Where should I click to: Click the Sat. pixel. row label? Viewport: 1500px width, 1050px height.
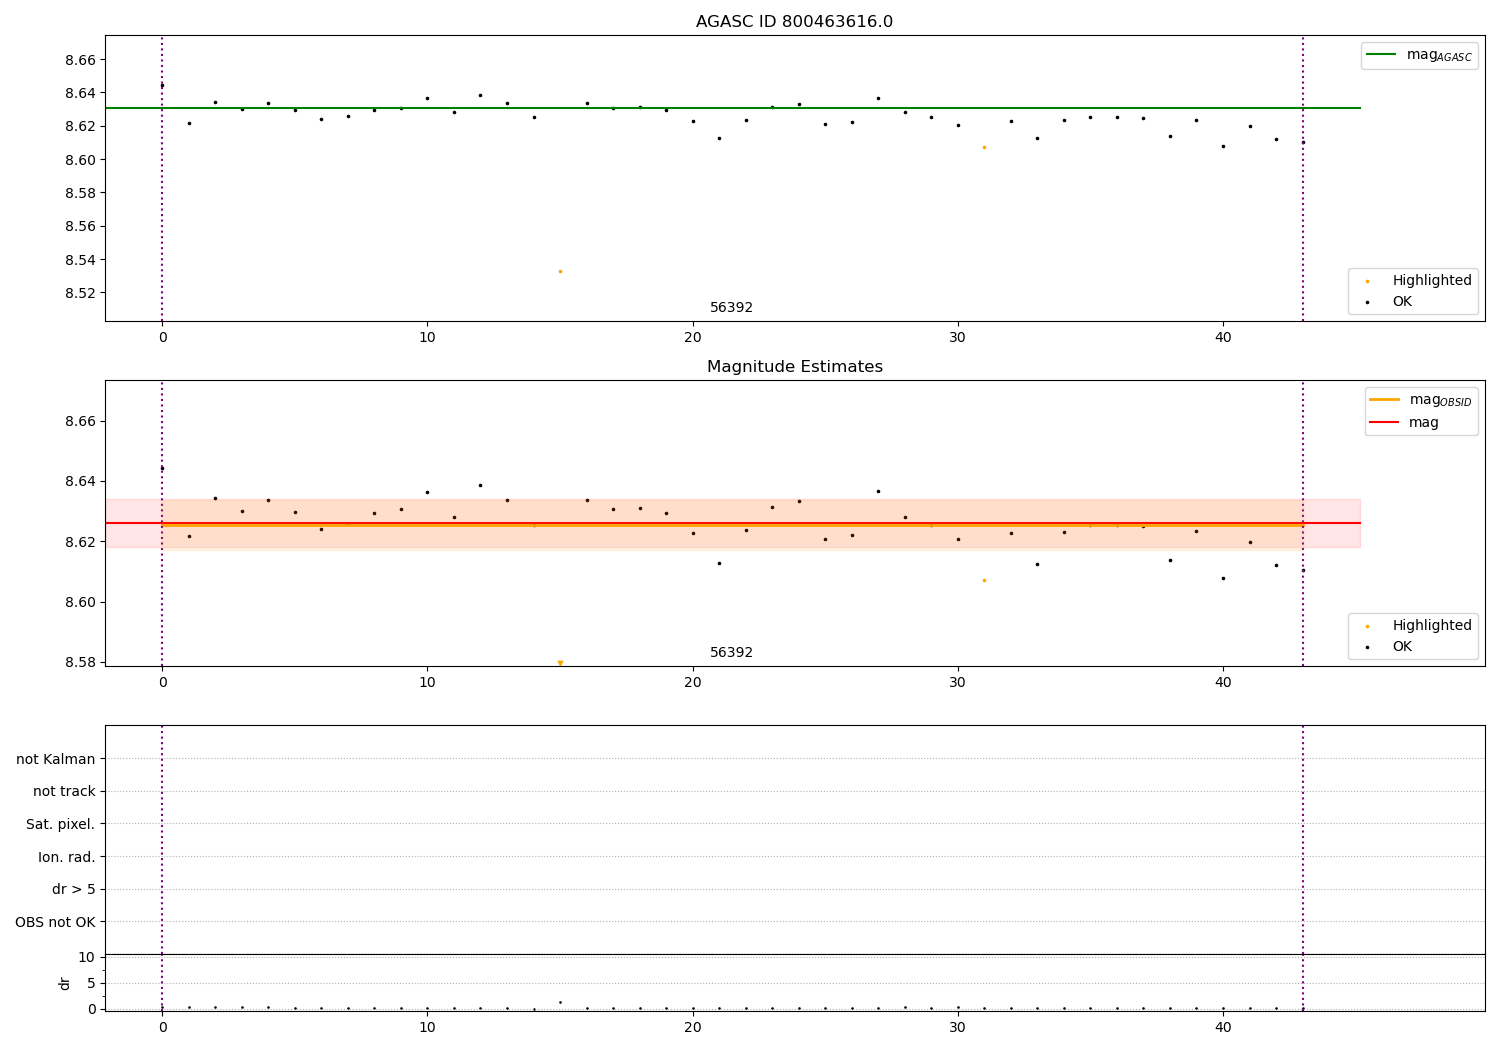tap(61, 824)
